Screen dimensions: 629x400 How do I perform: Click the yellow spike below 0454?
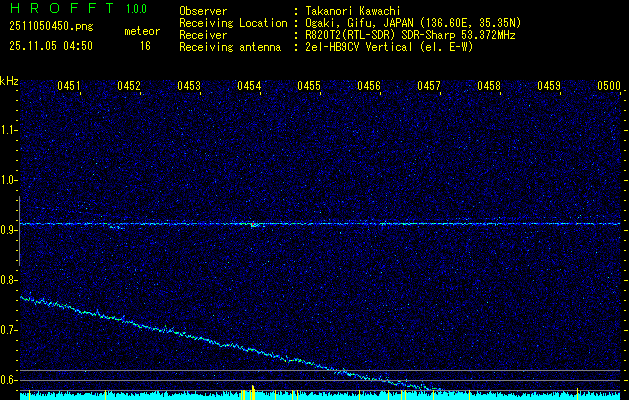pos(253,391)
